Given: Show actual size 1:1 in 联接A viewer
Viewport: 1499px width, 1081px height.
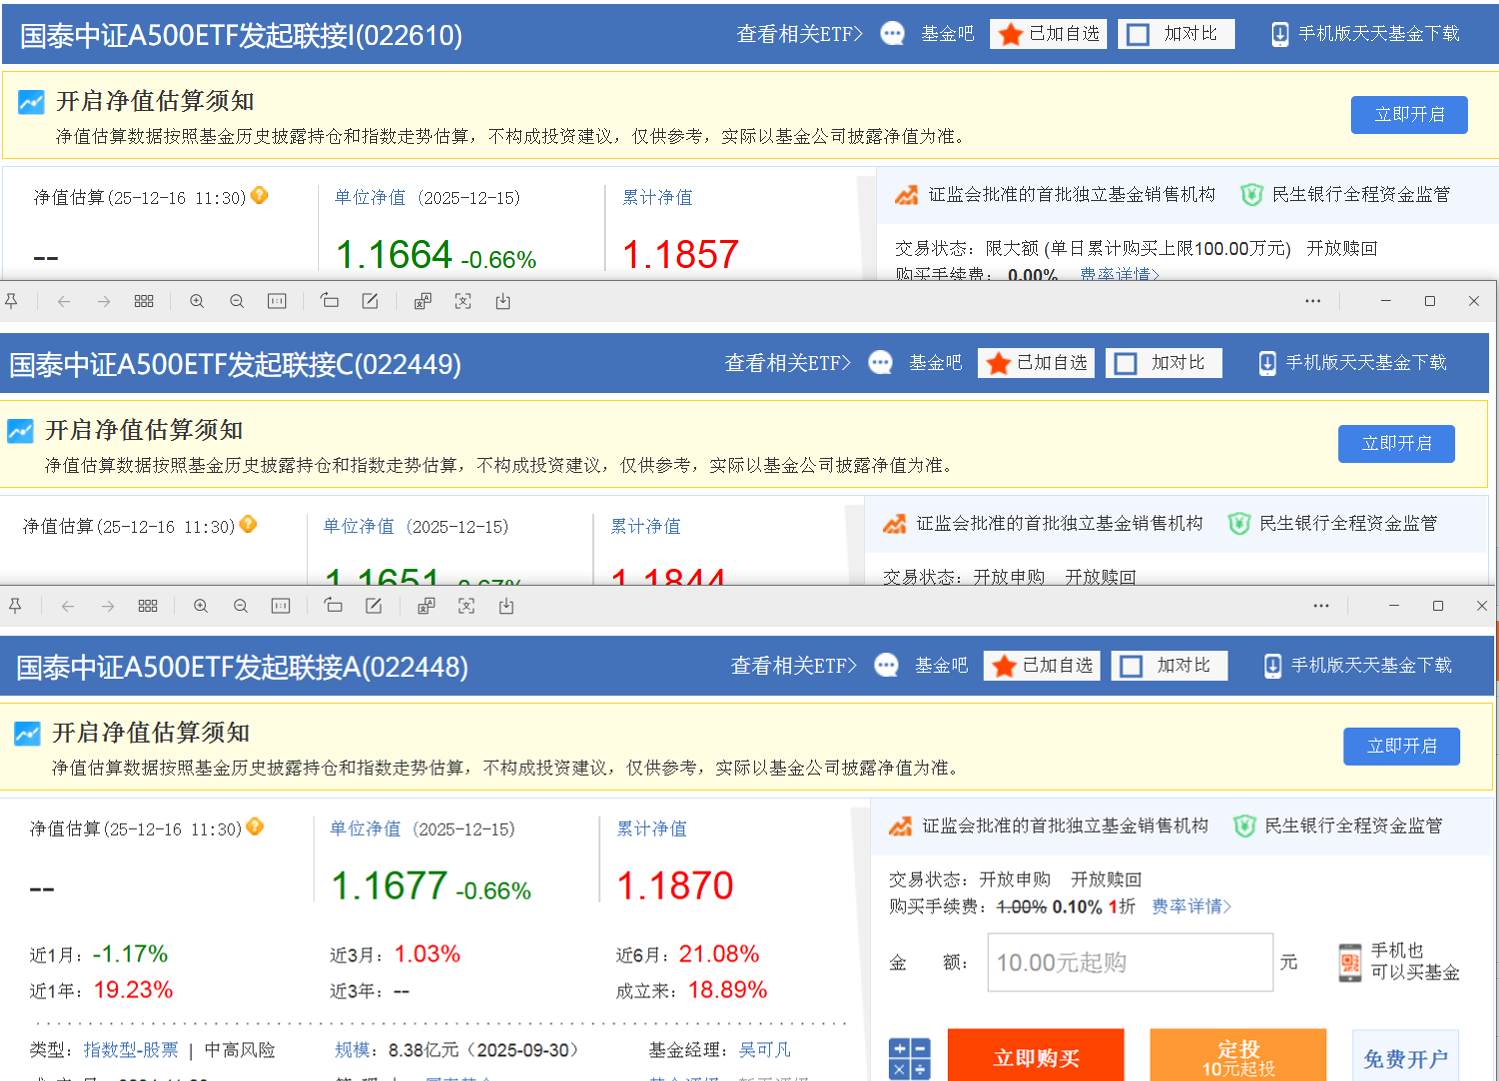Looking at the screenshot, I should 281,606.
